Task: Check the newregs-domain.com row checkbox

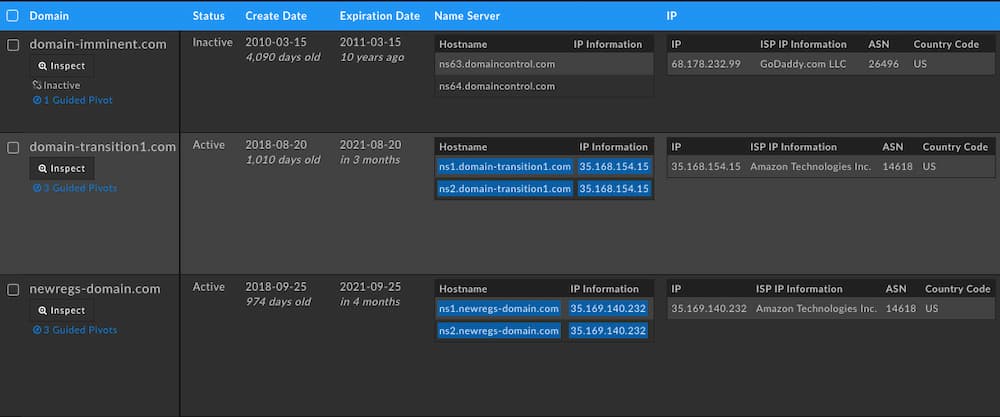Action: [x=13, y=289]
